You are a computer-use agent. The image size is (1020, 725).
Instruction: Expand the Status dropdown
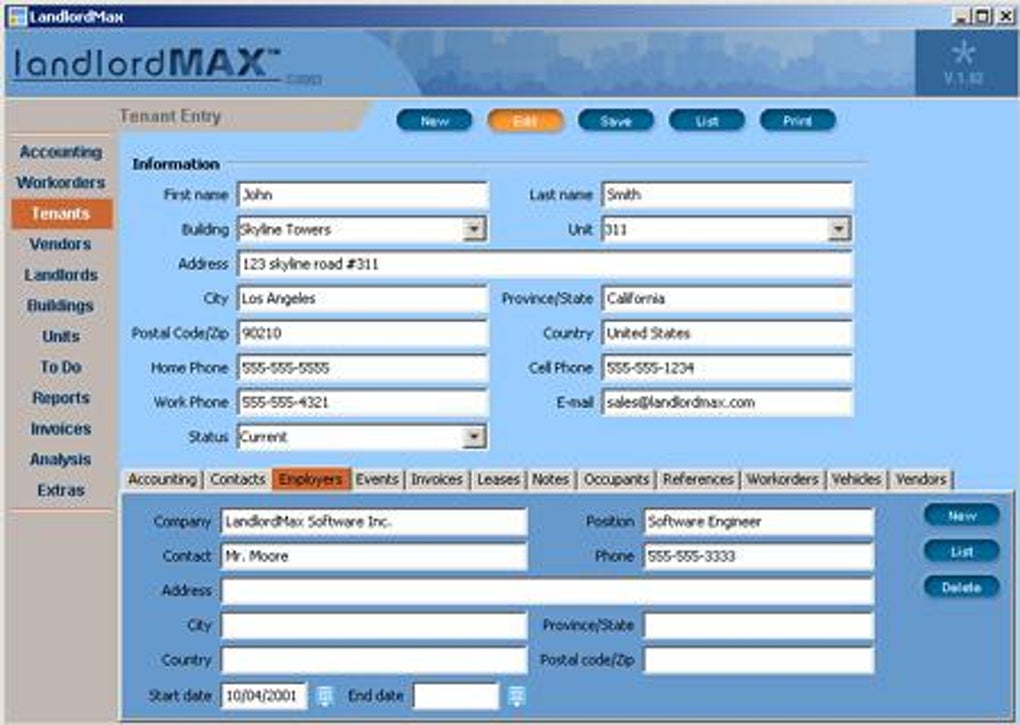click(474, 436)
